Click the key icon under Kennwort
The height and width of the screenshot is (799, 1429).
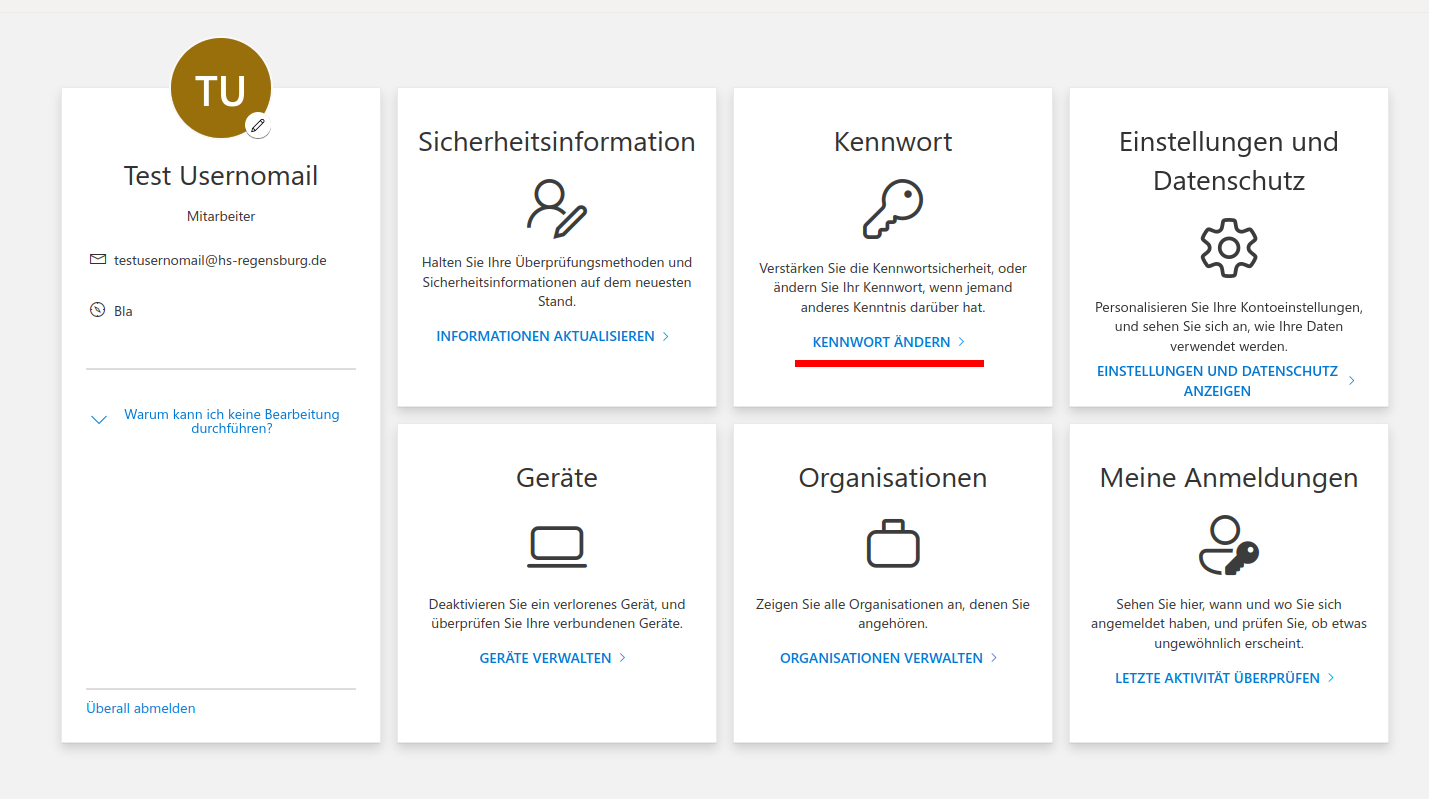892,209
